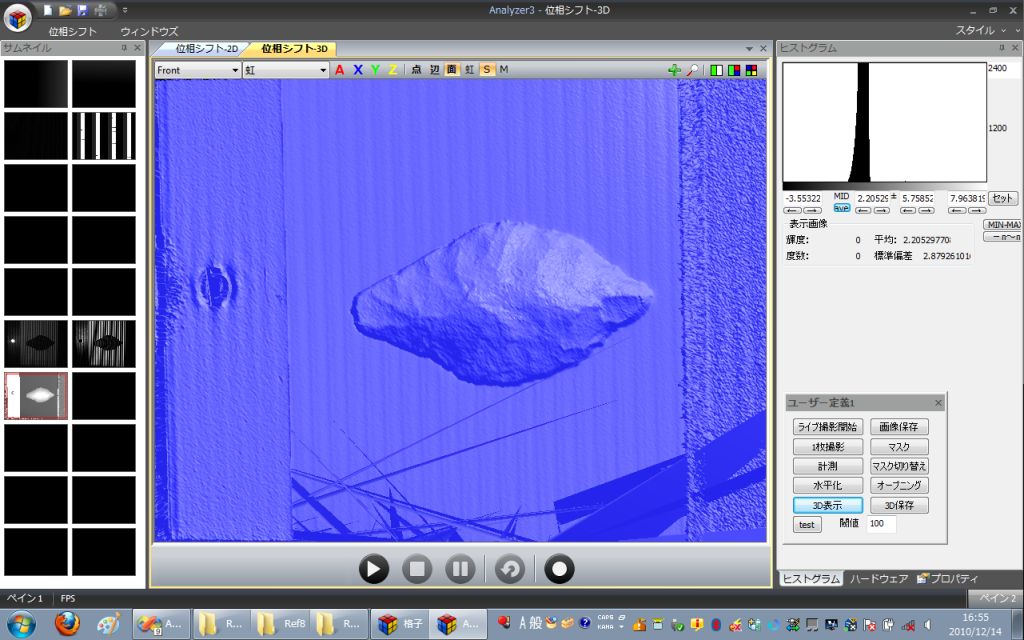The image size is (1024, 640).
Task: Switch to the プロパティ tab
Action: coord(948,579)
